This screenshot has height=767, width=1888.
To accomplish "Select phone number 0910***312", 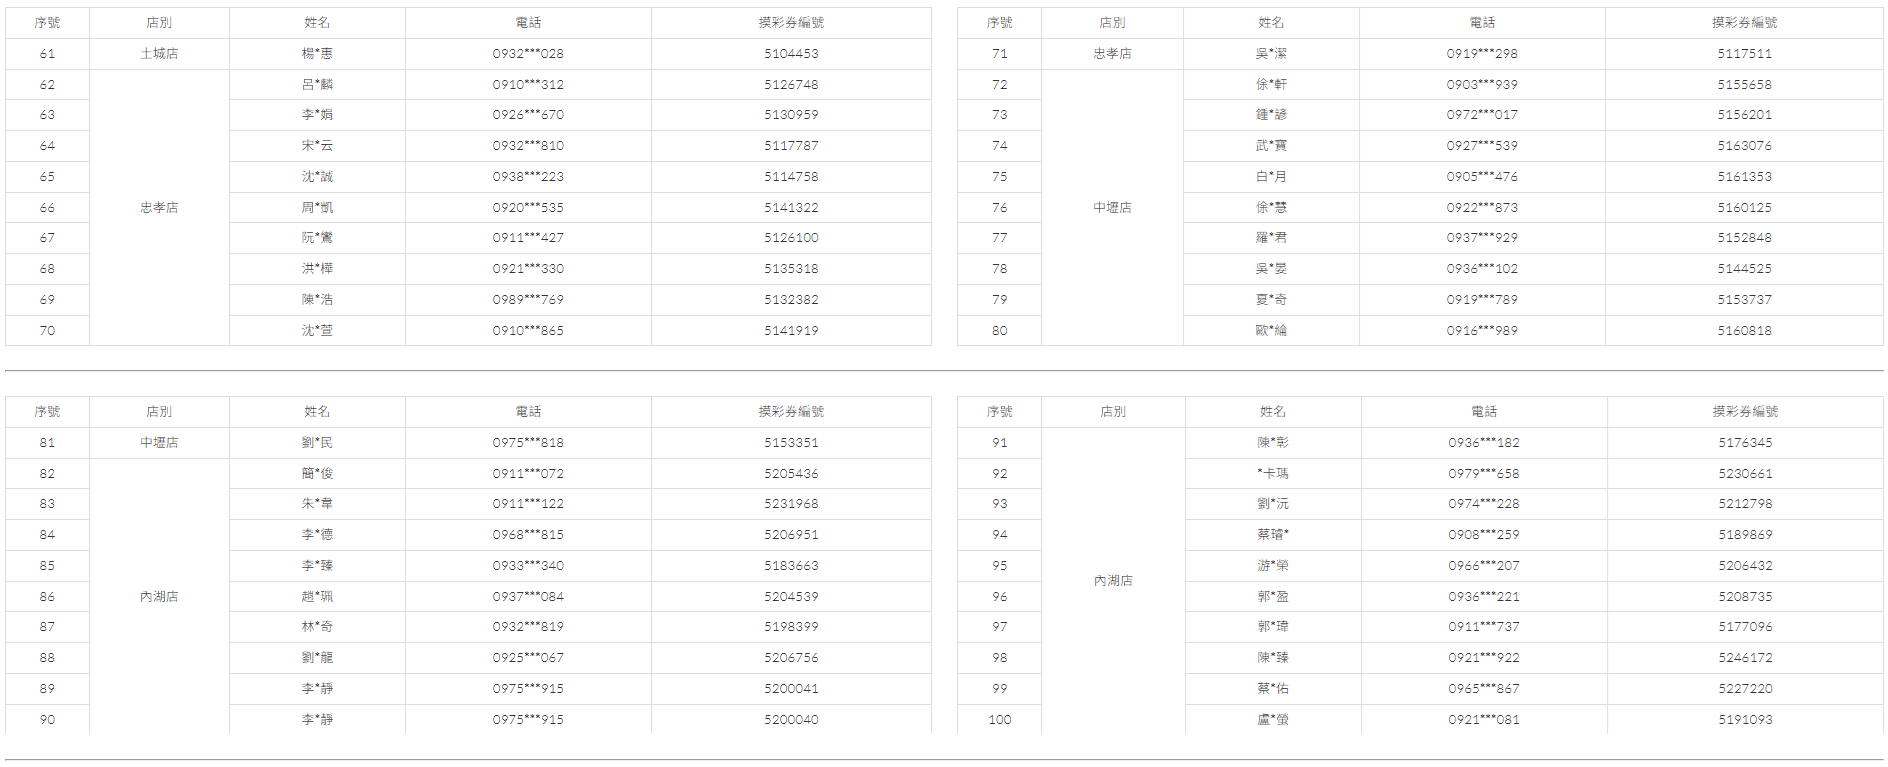I will 528,85.
